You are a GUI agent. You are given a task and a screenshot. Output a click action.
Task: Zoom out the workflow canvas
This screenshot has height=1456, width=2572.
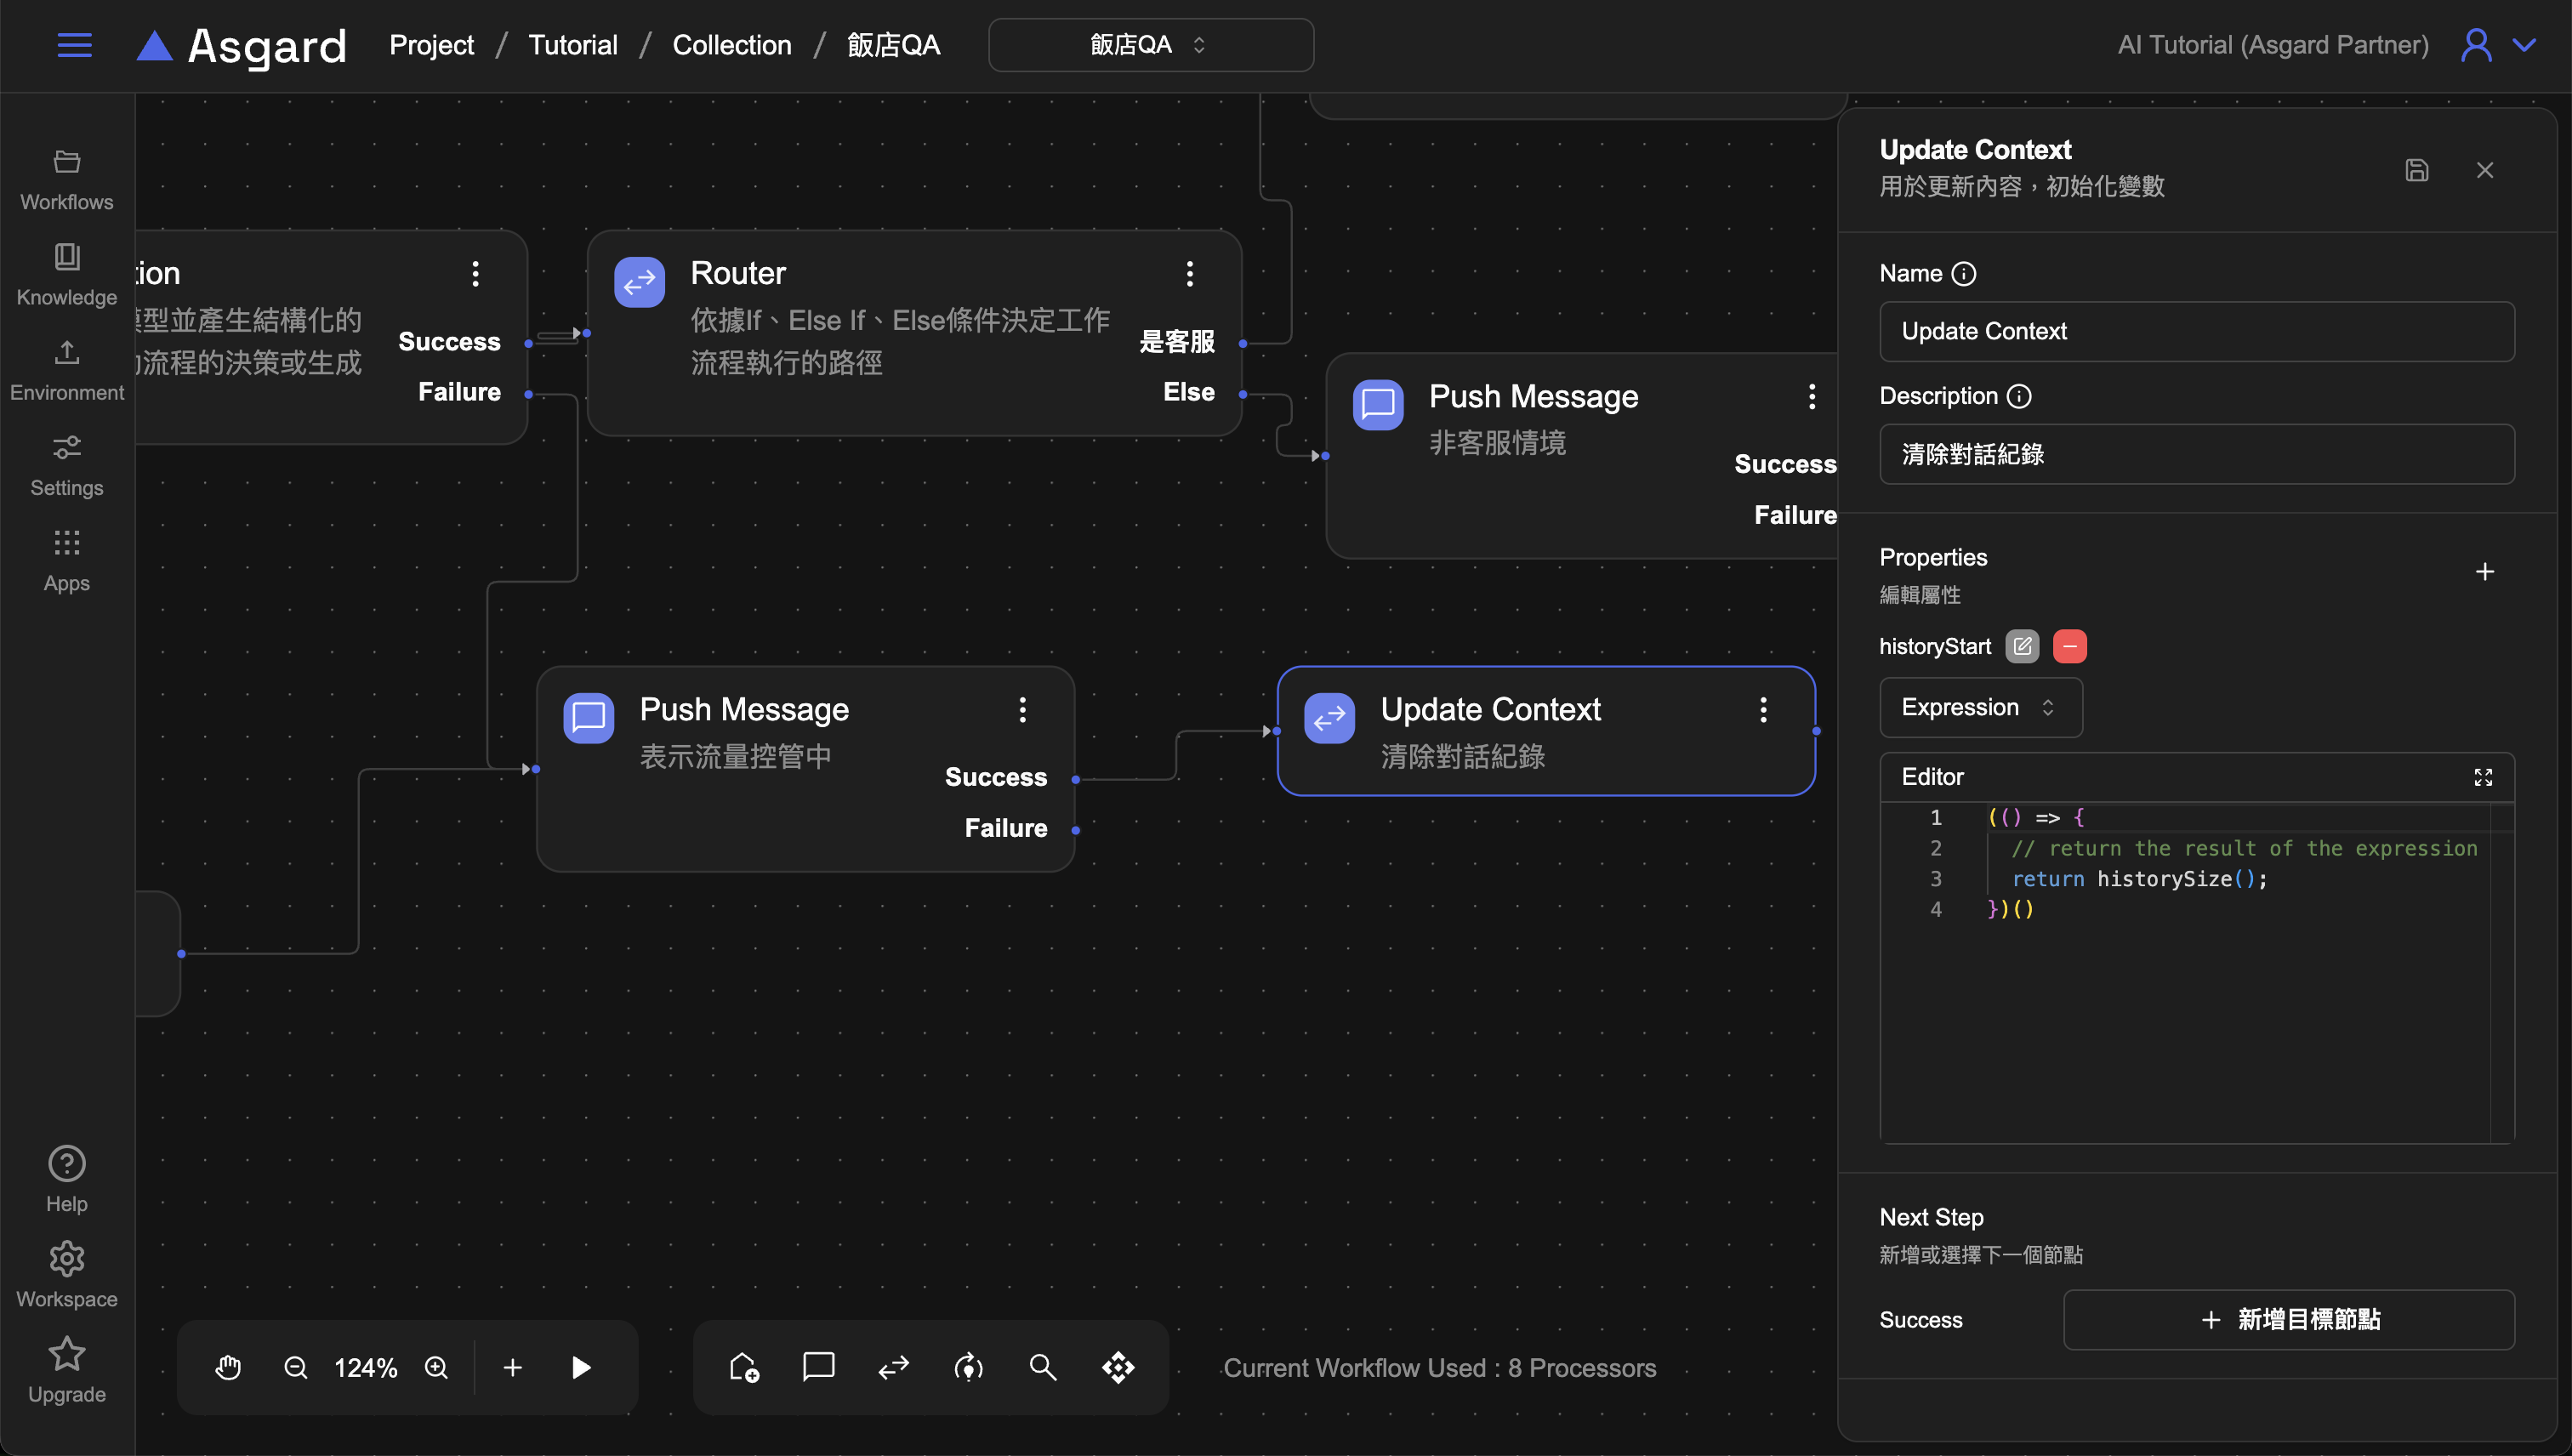[295, 1367]
